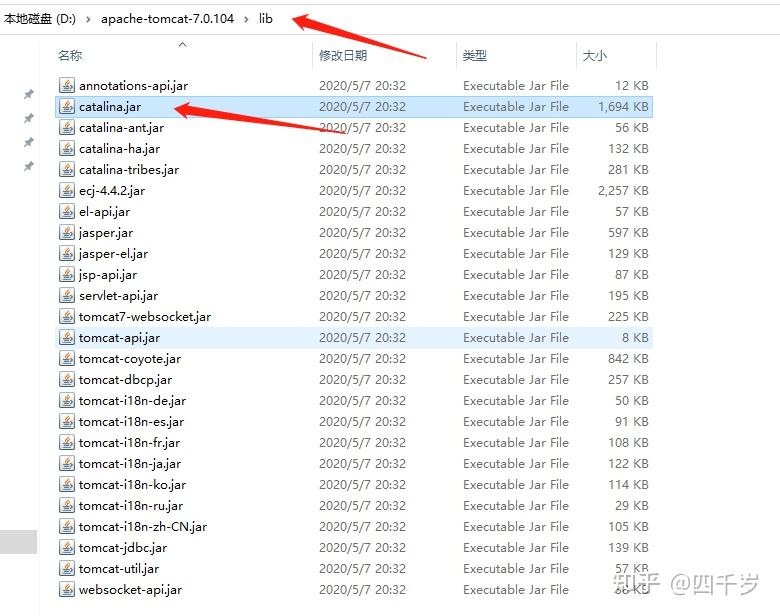Click the websocket-api.jar file icon

point(67,590)
